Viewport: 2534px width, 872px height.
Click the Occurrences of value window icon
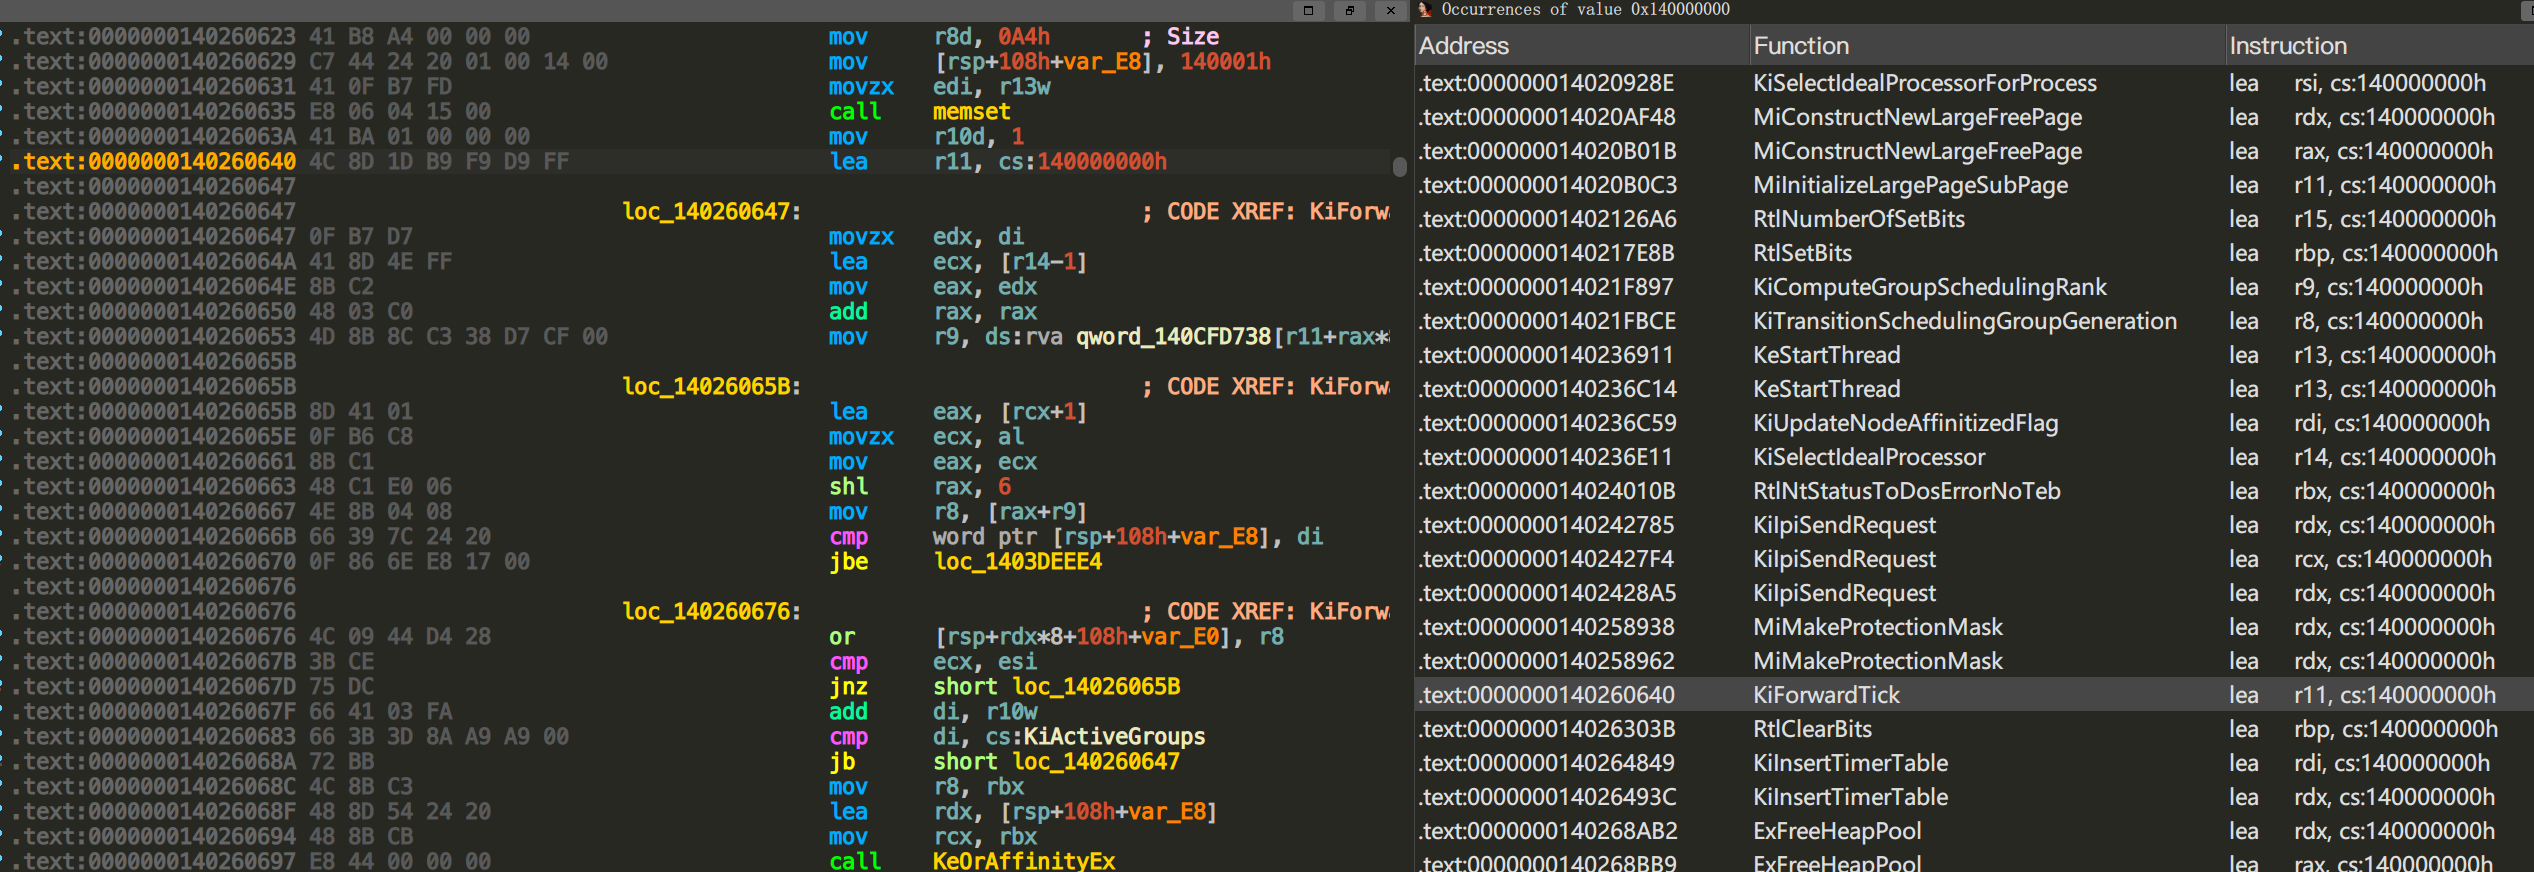click(1426, 10)
